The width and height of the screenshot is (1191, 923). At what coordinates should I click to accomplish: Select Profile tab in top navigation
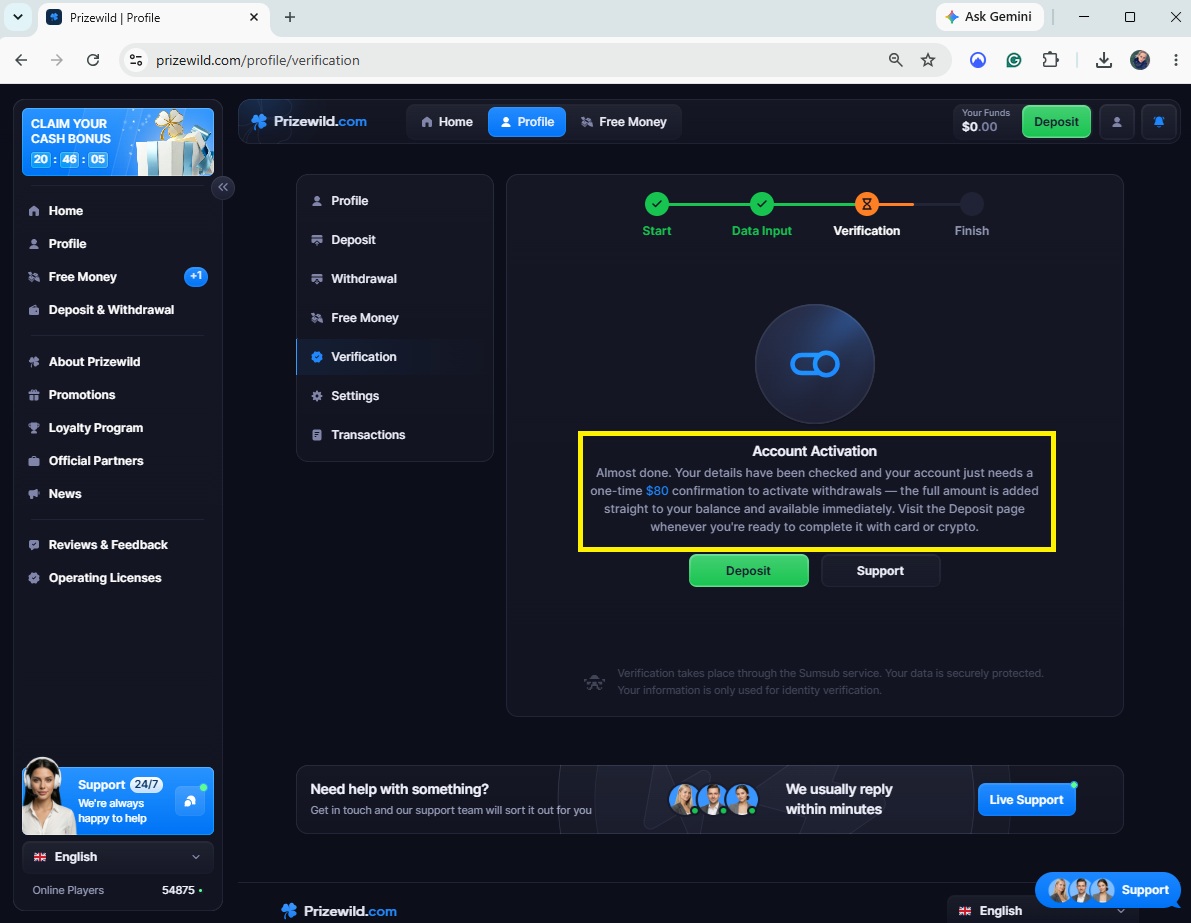pos(526,122)
